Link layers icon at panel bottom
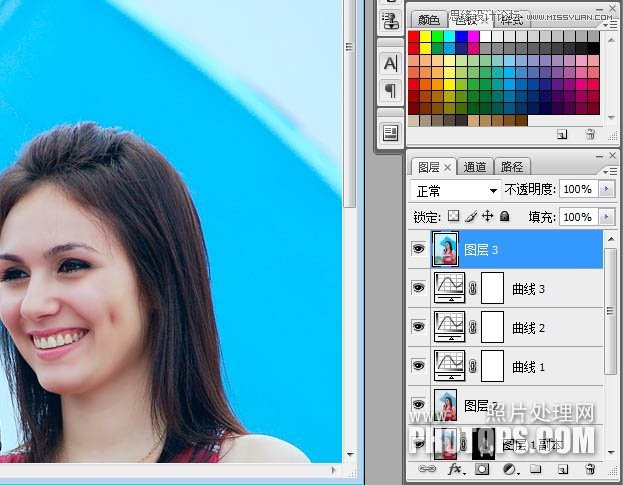This screenshot has height=485, width=623. [427, 469]
